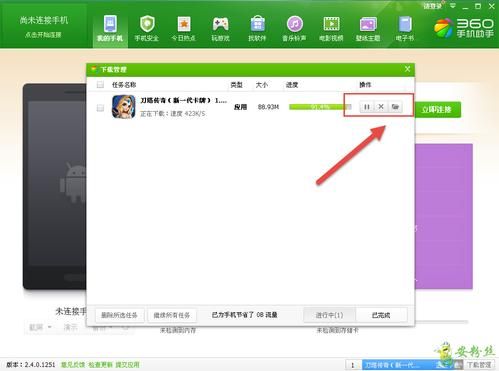Click the 操作 column header
The image size is (499, 371).
365,85
